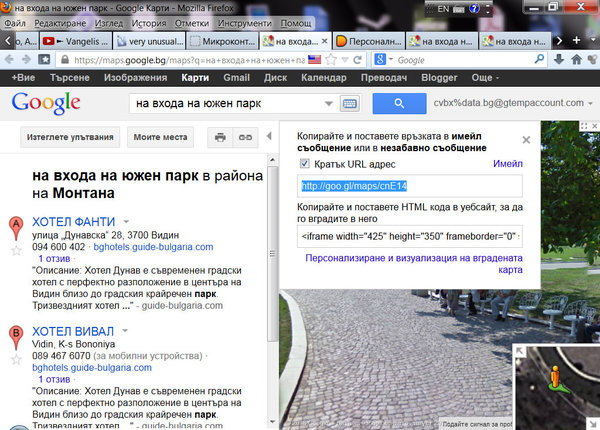Viewport: 600px width, 430px height.
Task: Click the chain link share icon
Action: pos(245,137)
